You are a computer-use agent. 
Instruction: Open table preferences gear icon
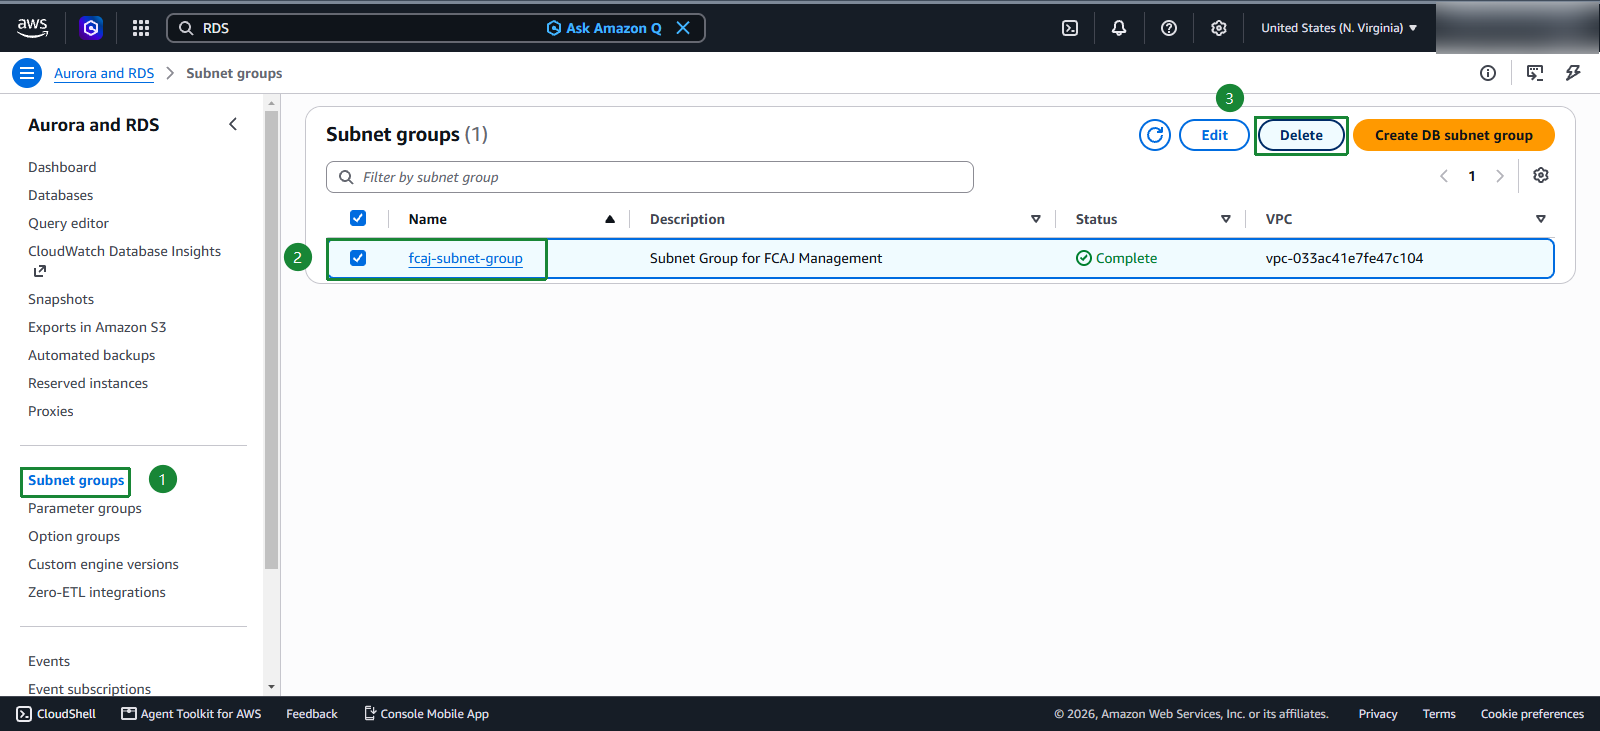(1541, 175)
